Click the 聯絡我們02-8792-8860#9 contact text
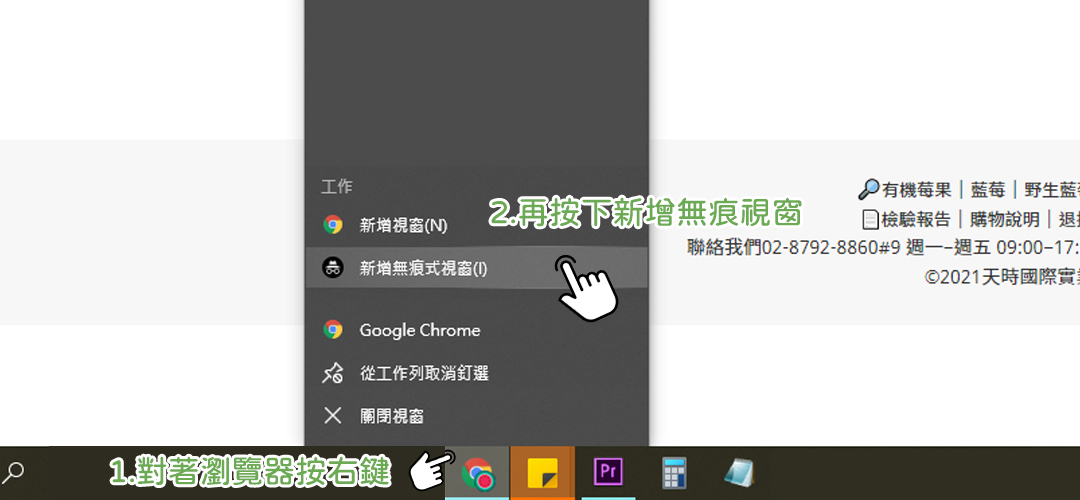 pos(793,247)
